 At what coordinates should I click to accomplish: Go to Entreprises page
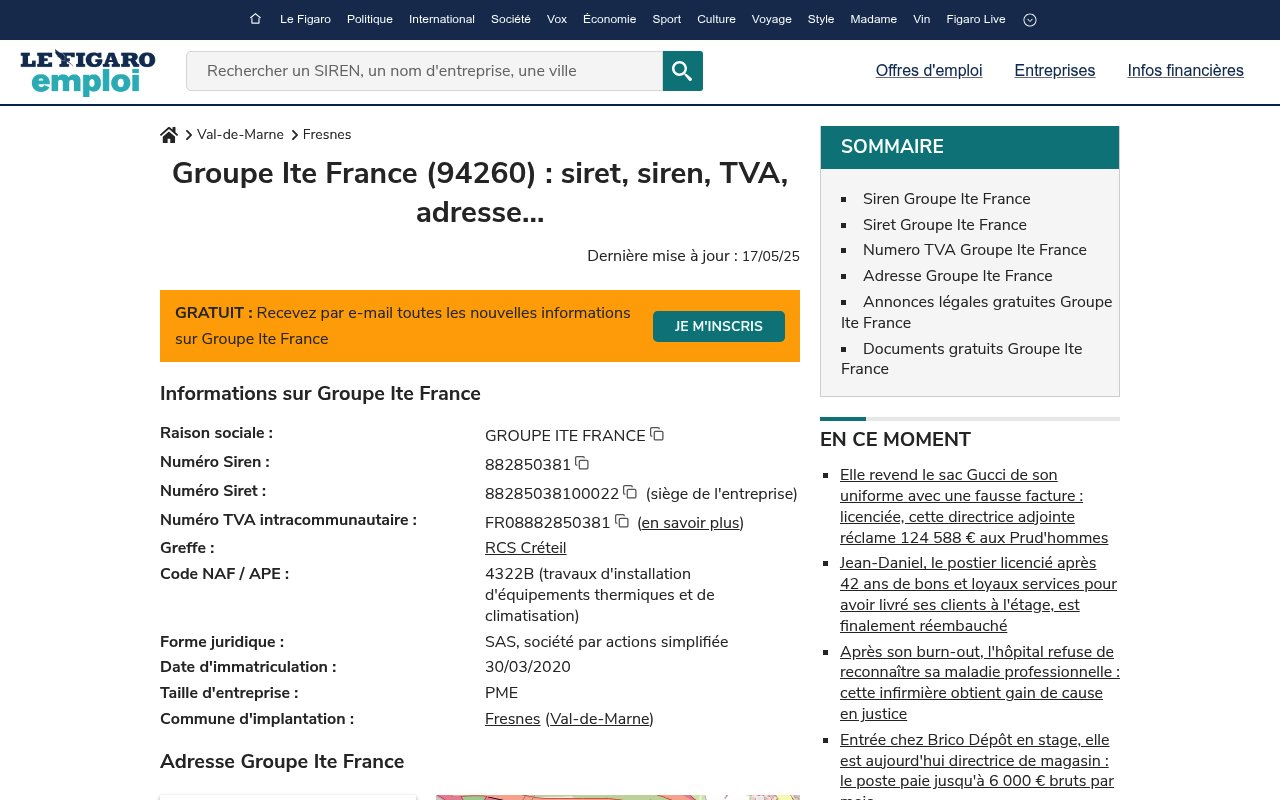1055,71
